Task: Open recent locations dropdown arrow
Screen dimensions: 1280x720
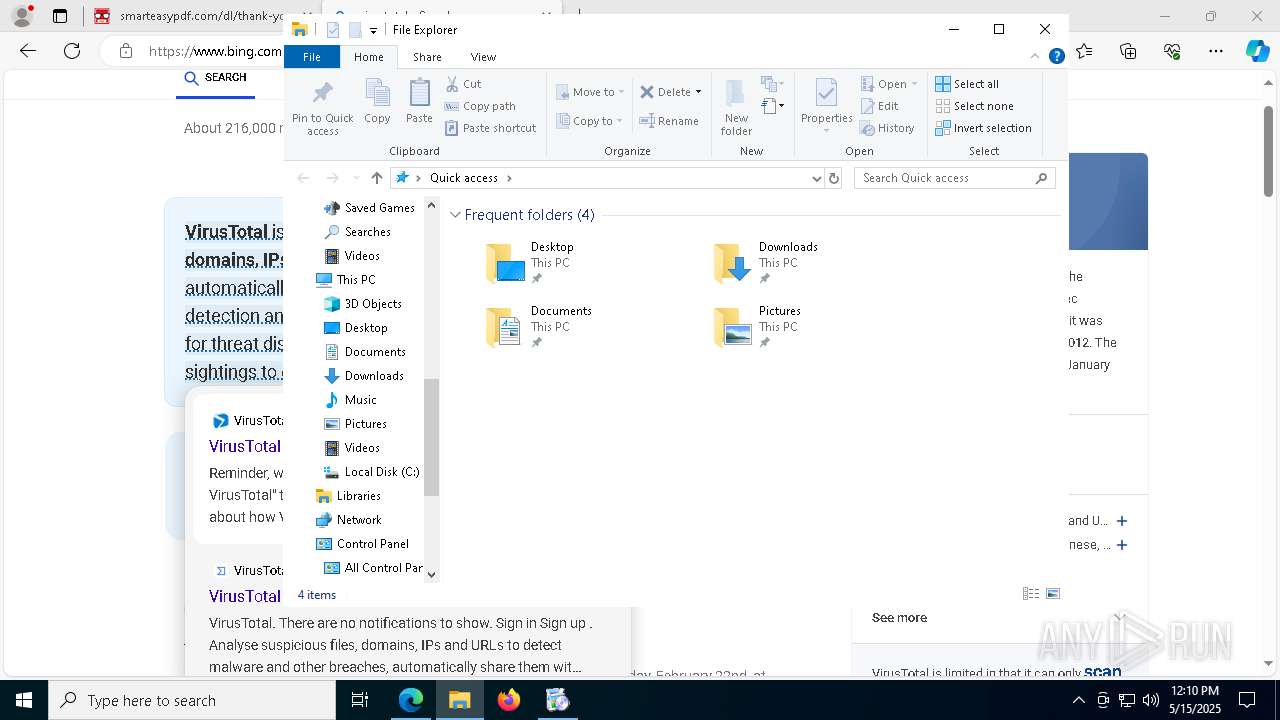Action: point(356,178)
